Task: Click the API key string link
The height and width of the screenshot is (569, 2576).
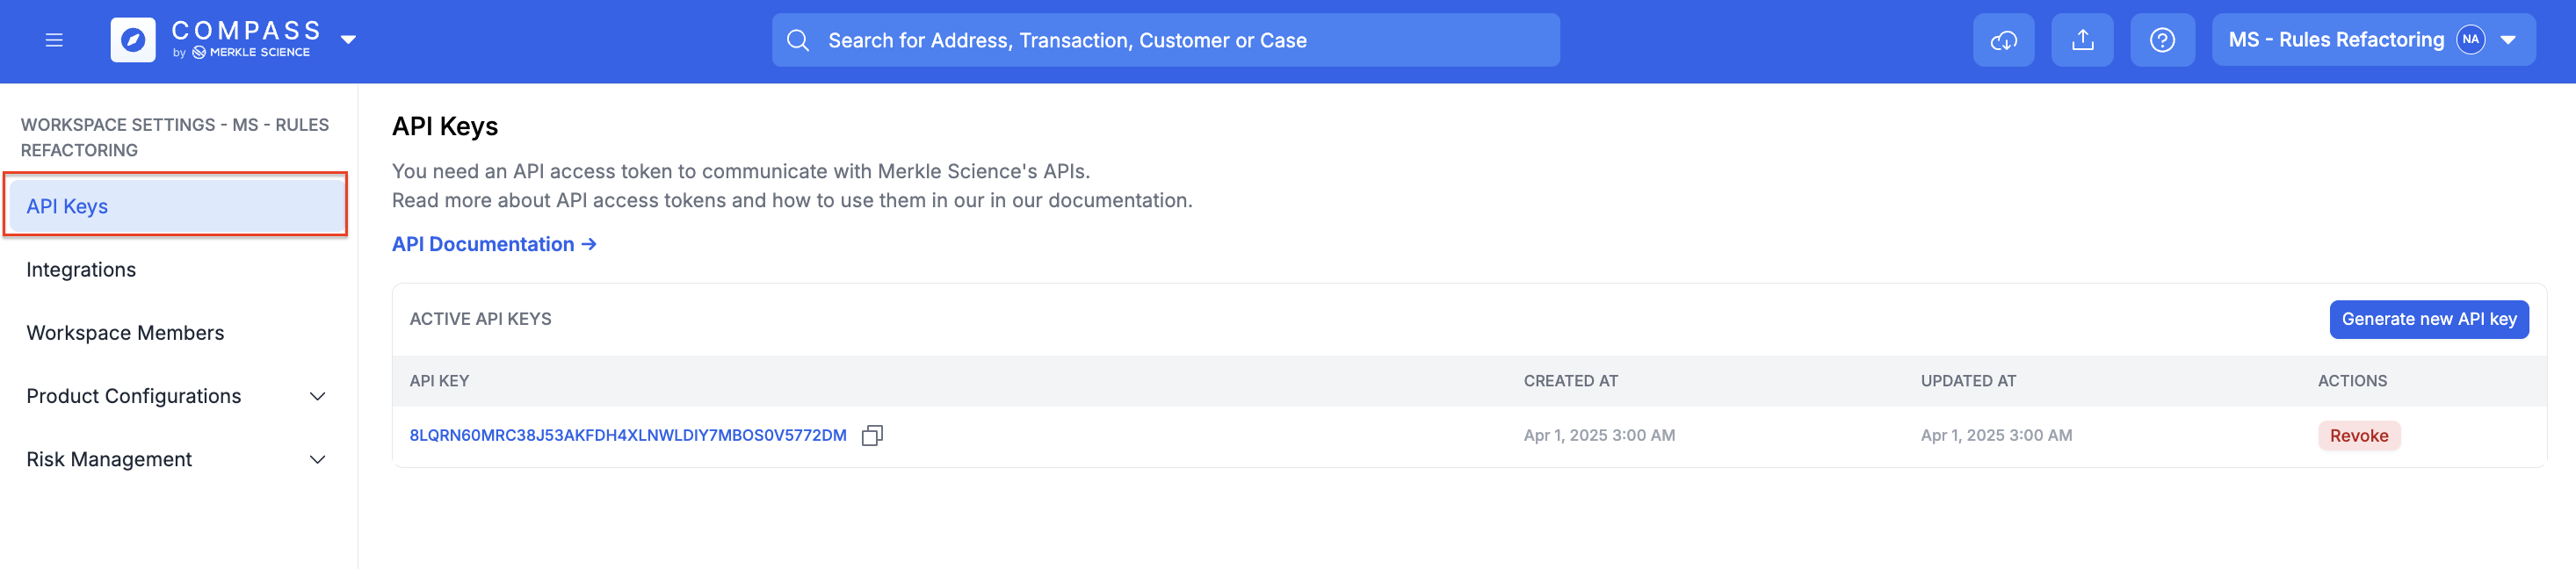Action: point(628,435)
